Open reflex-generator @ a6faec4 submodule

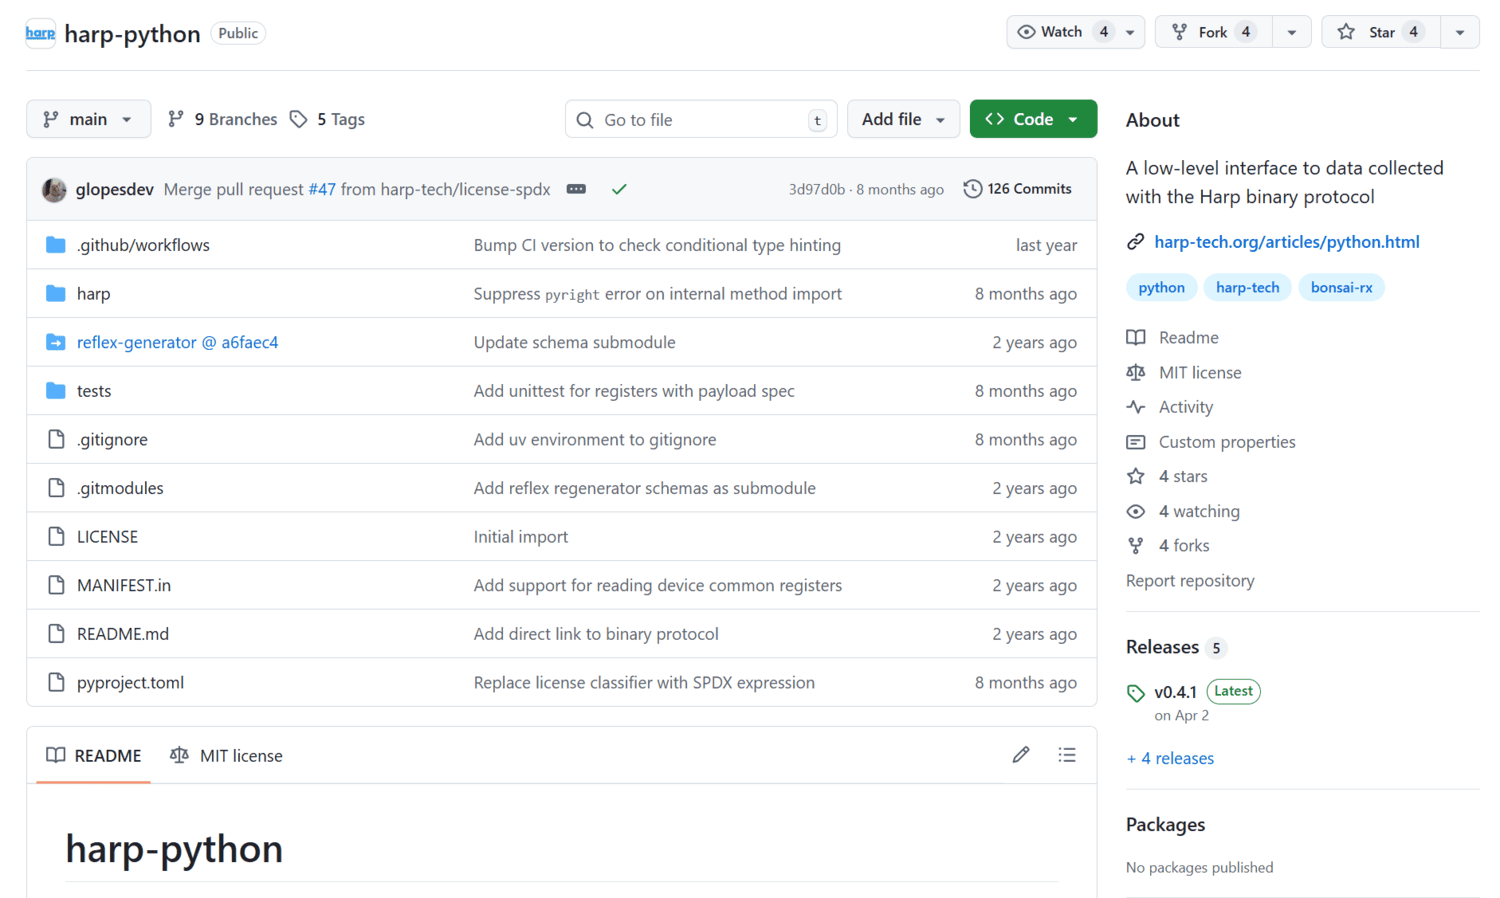[177, 342]
